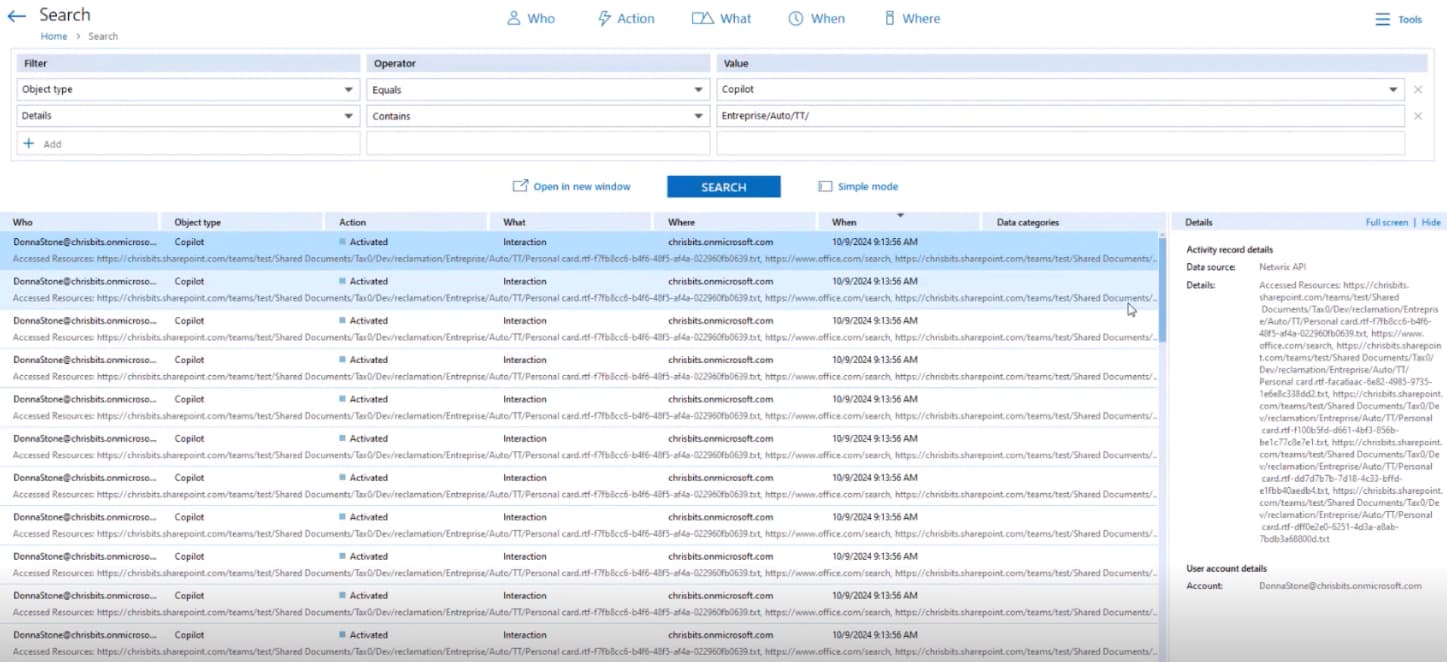Select the Where filter icon
Screen dimensions: 1447x662
pyautogui.click(x=889, y=19)
